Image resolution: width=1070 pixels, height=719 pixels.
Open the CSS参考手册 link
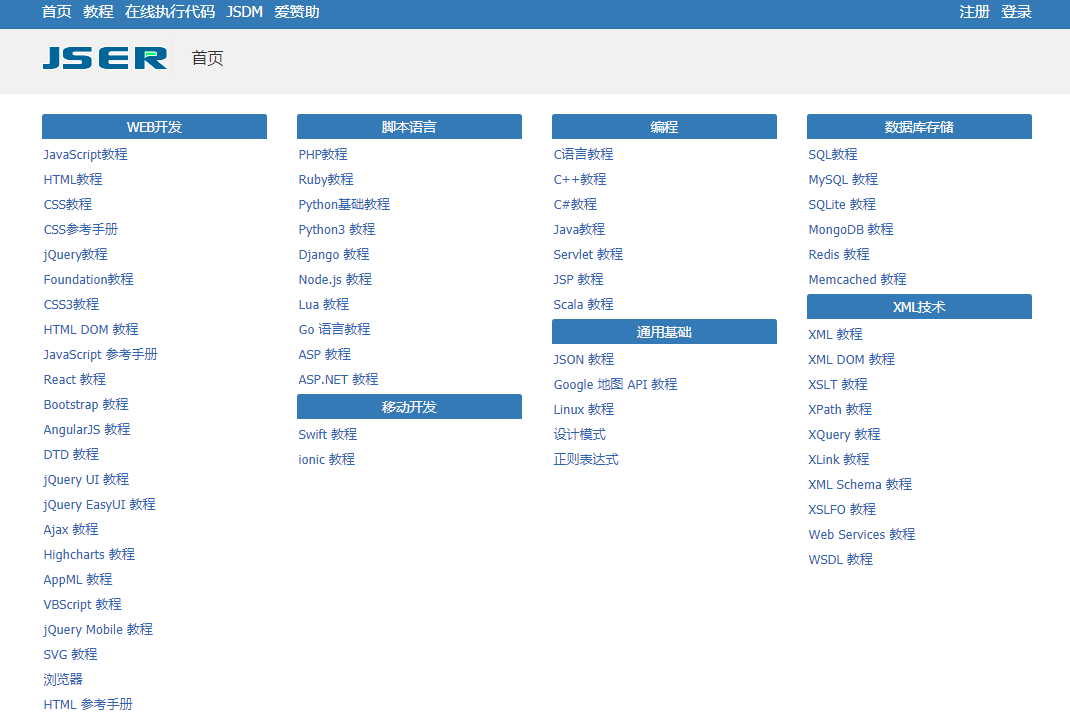[x=81, y=229]
